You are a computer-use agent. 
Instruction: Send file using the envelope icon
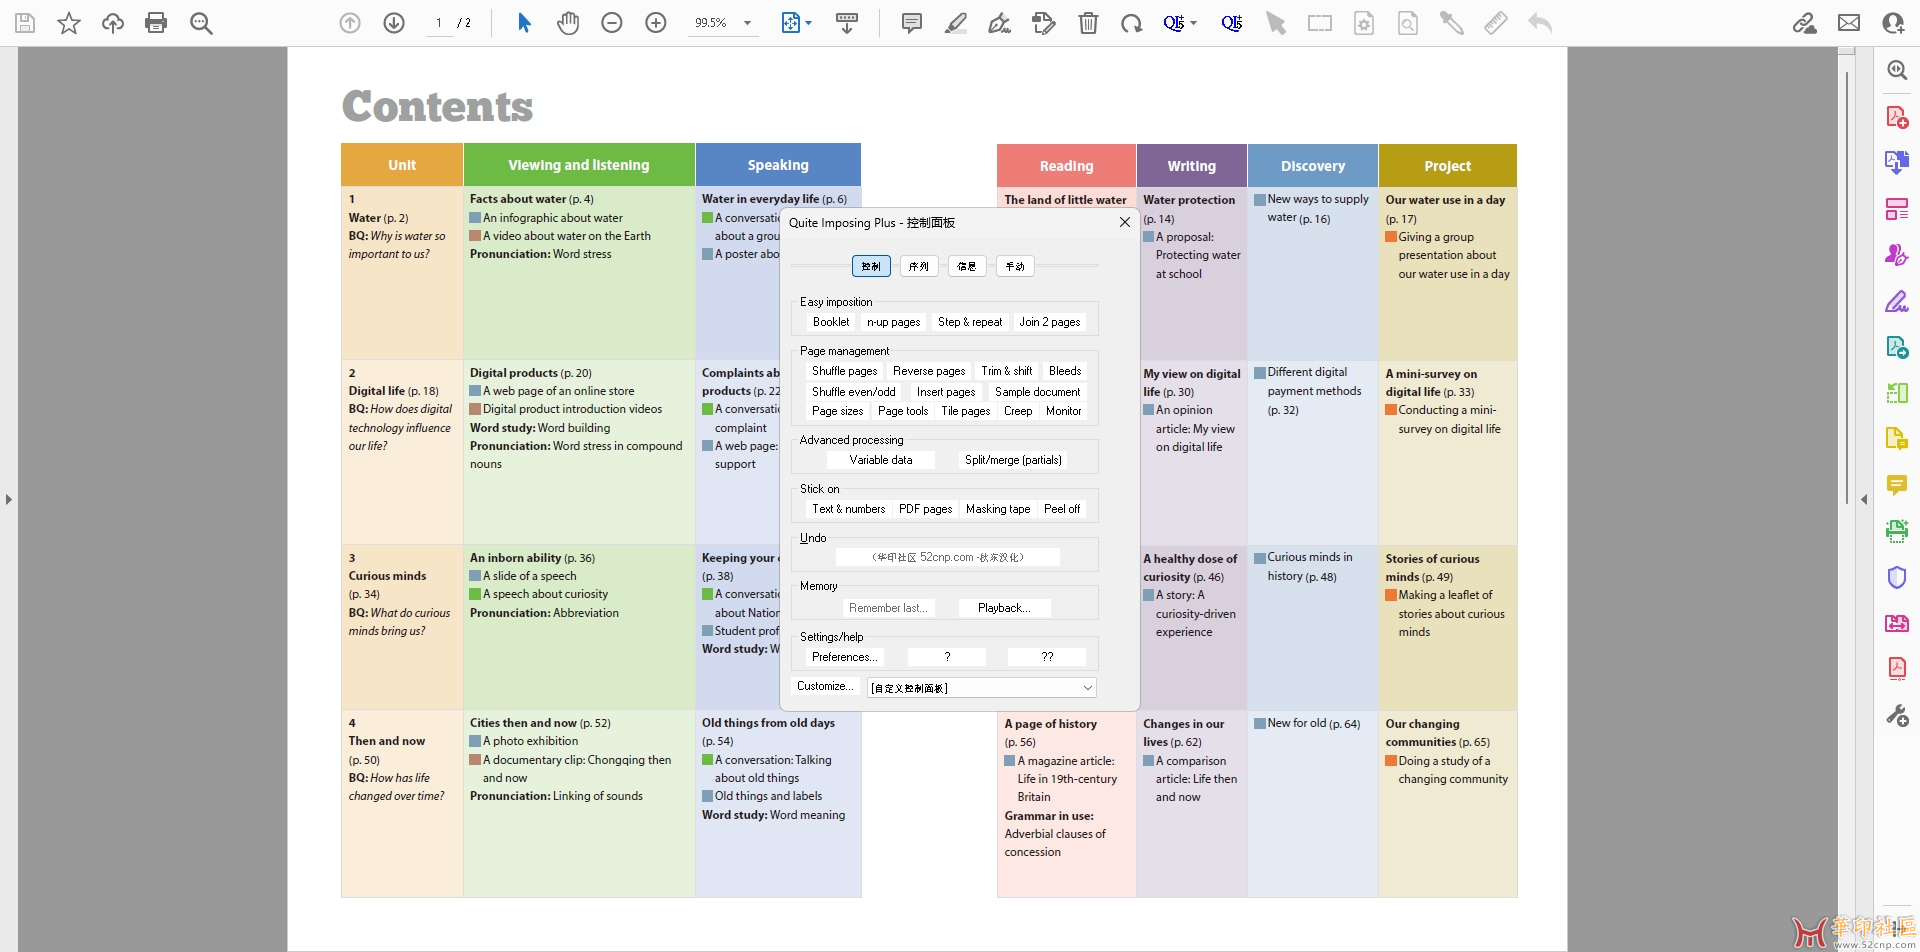pos(1849,23)
